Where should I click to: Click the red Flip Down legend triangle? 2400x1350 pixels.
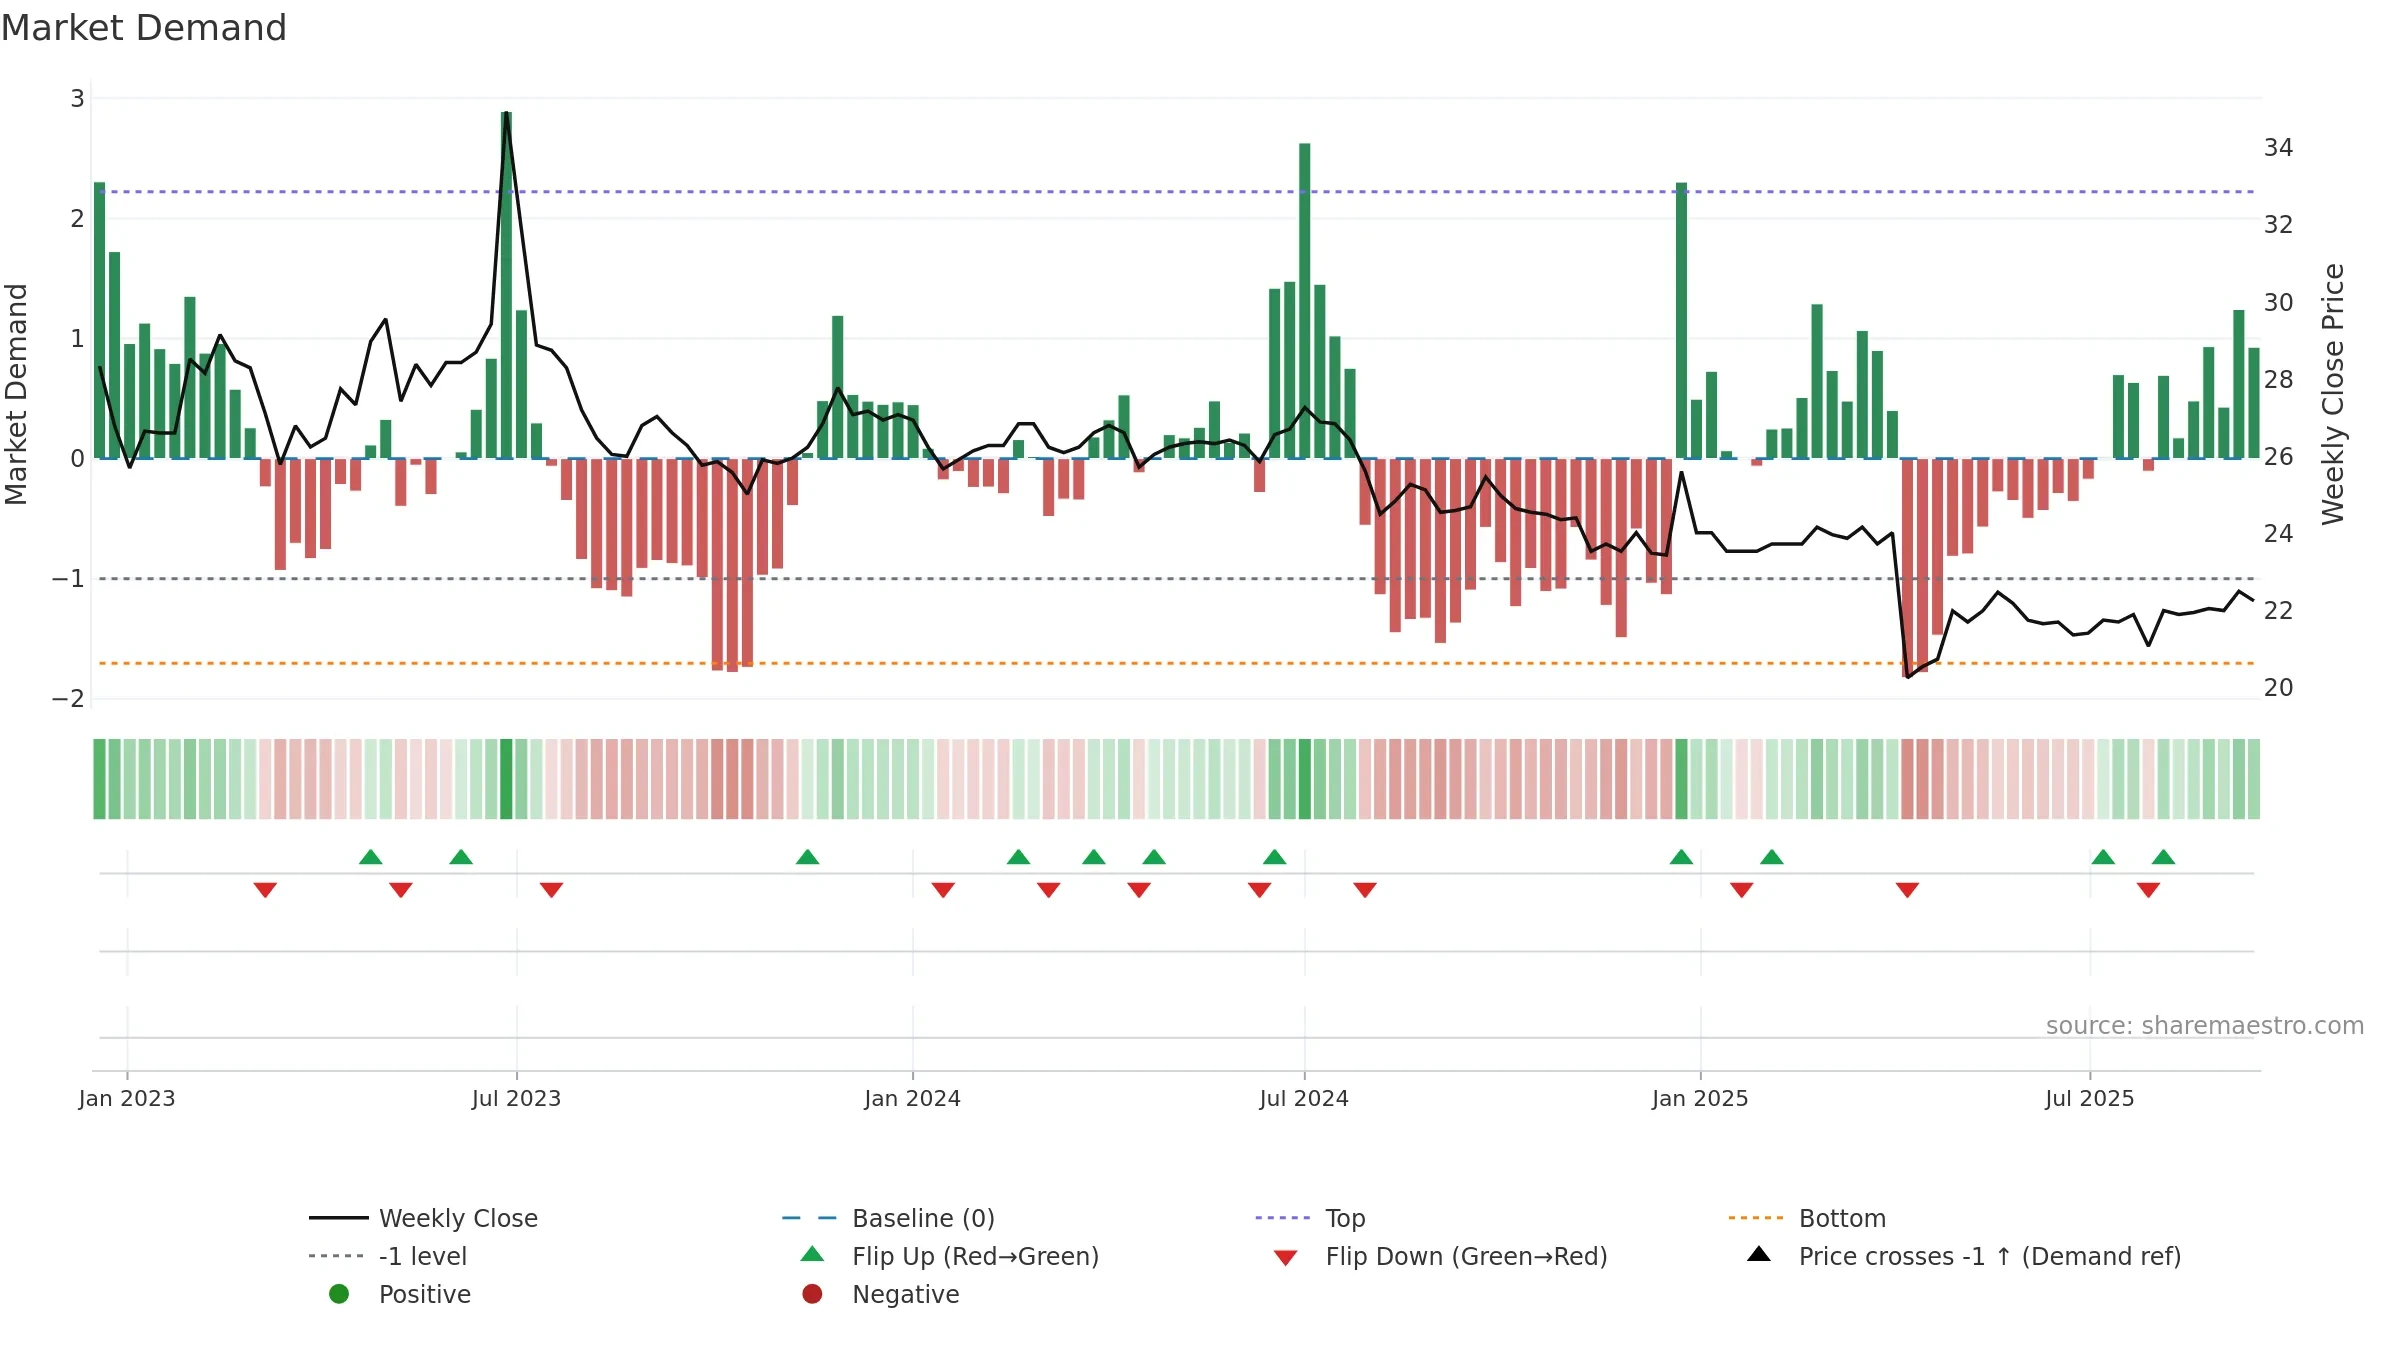click(x=1286, y=1258)
